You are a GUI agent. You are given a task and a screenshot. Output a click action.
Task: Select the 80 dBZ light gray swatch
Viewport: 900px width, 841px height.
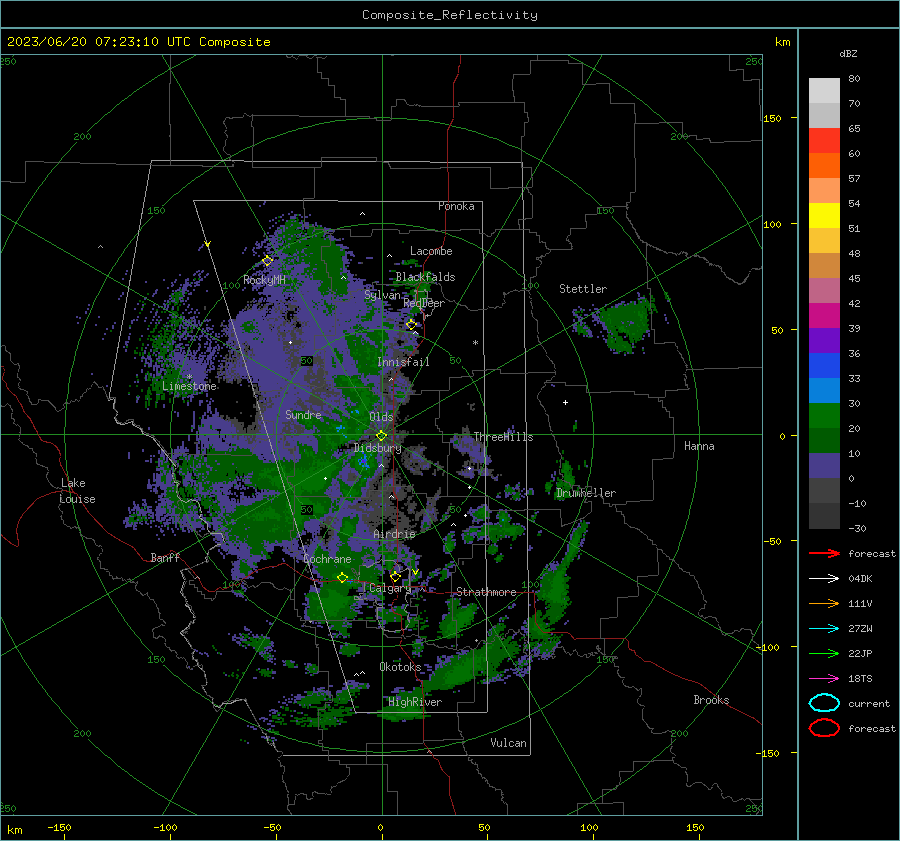pyautogui.click(x=824, y=90)
